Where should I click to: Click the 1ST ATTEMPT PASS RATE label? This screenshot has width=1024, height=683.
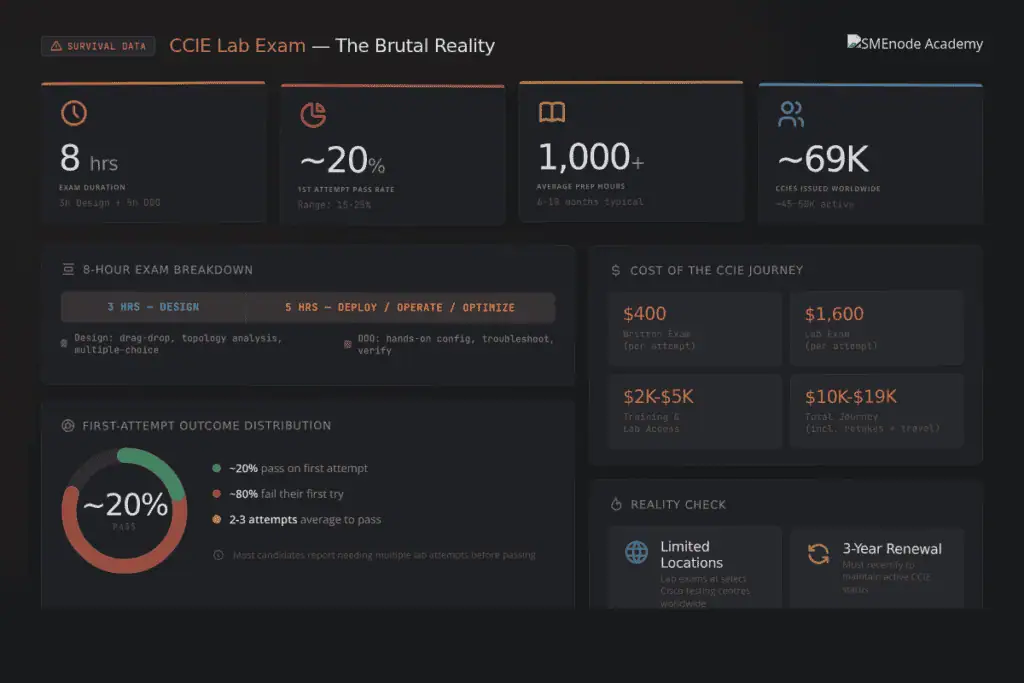point(346,189)
